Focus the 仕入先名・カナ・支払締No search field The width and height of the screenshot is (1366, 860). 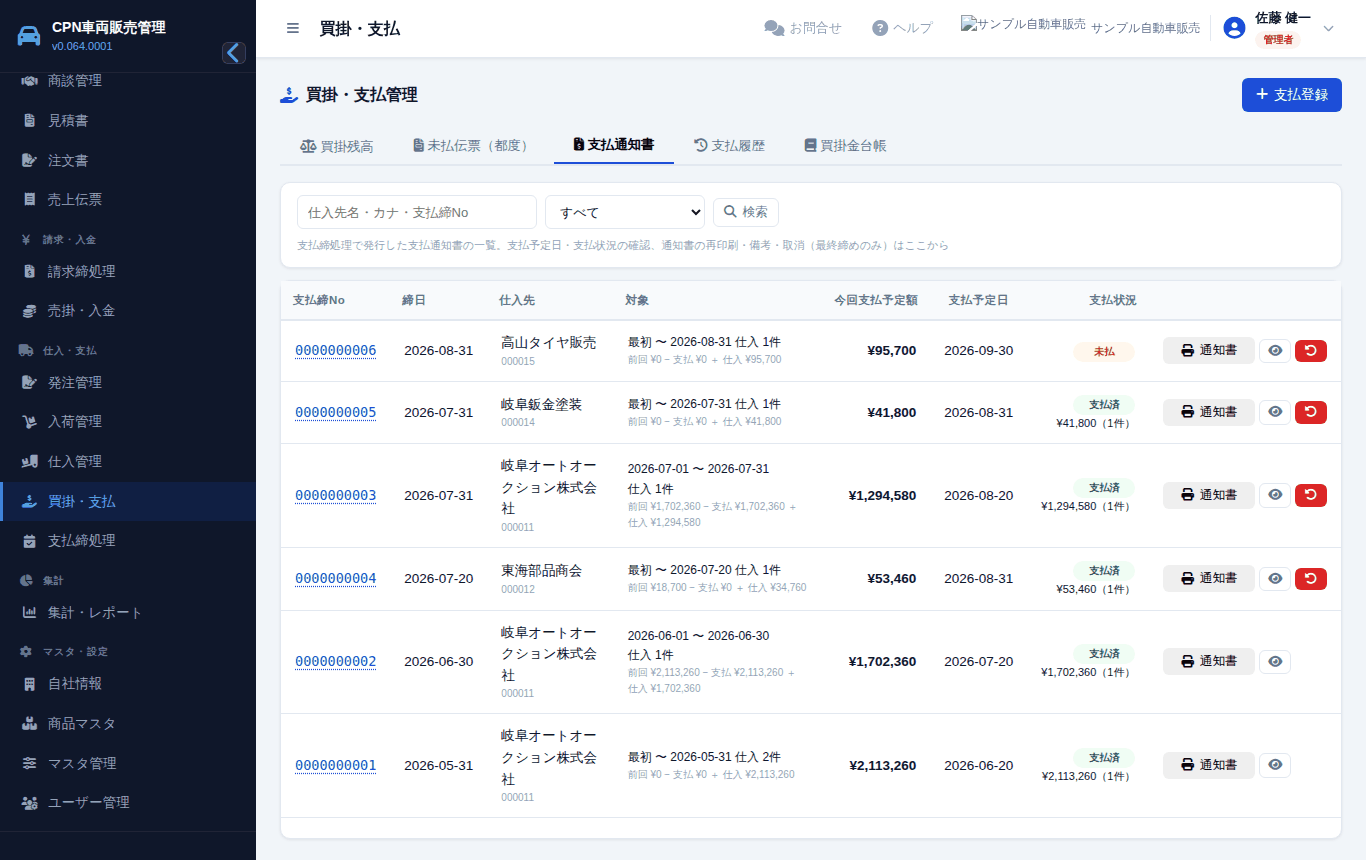tap(417, 212)
